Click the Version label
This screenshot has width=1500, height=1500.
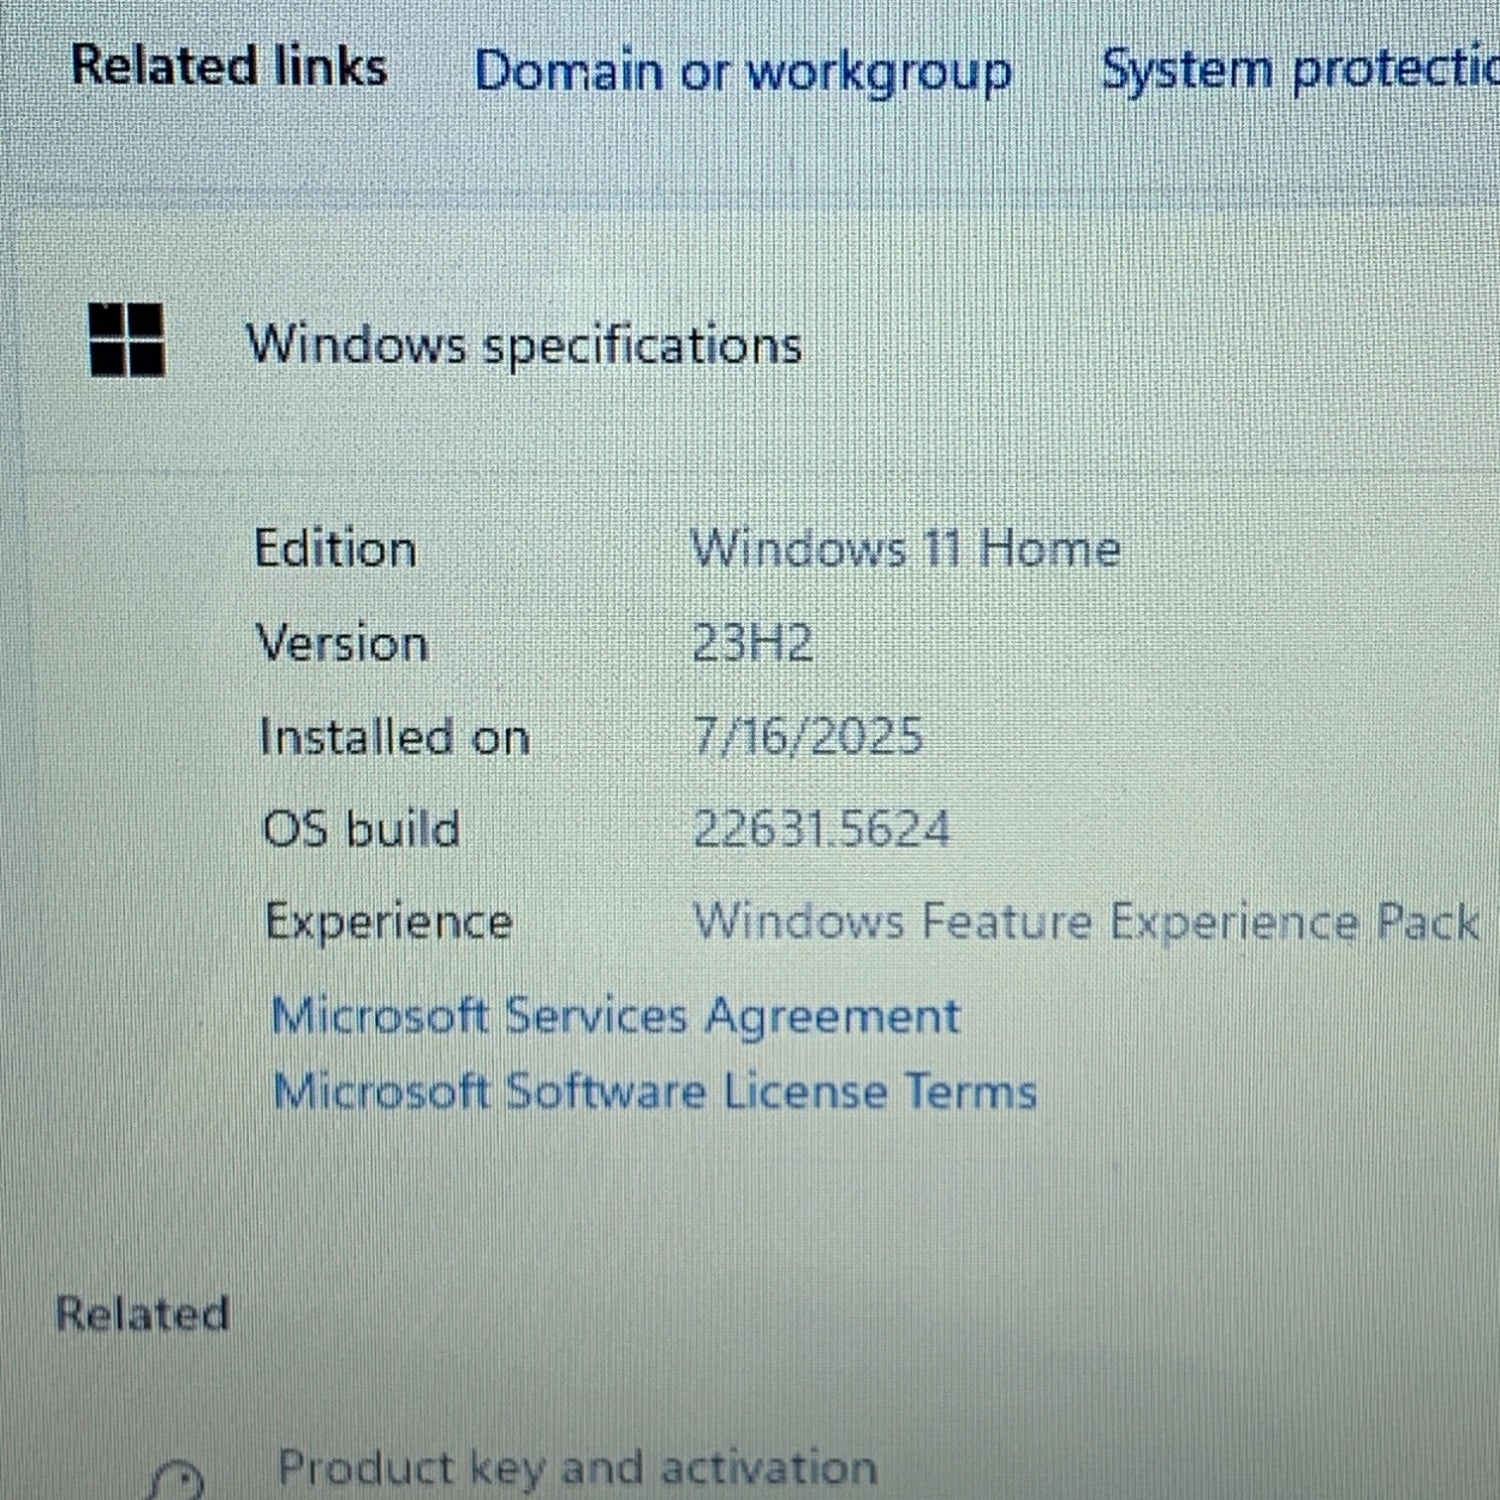pos(343,642)
